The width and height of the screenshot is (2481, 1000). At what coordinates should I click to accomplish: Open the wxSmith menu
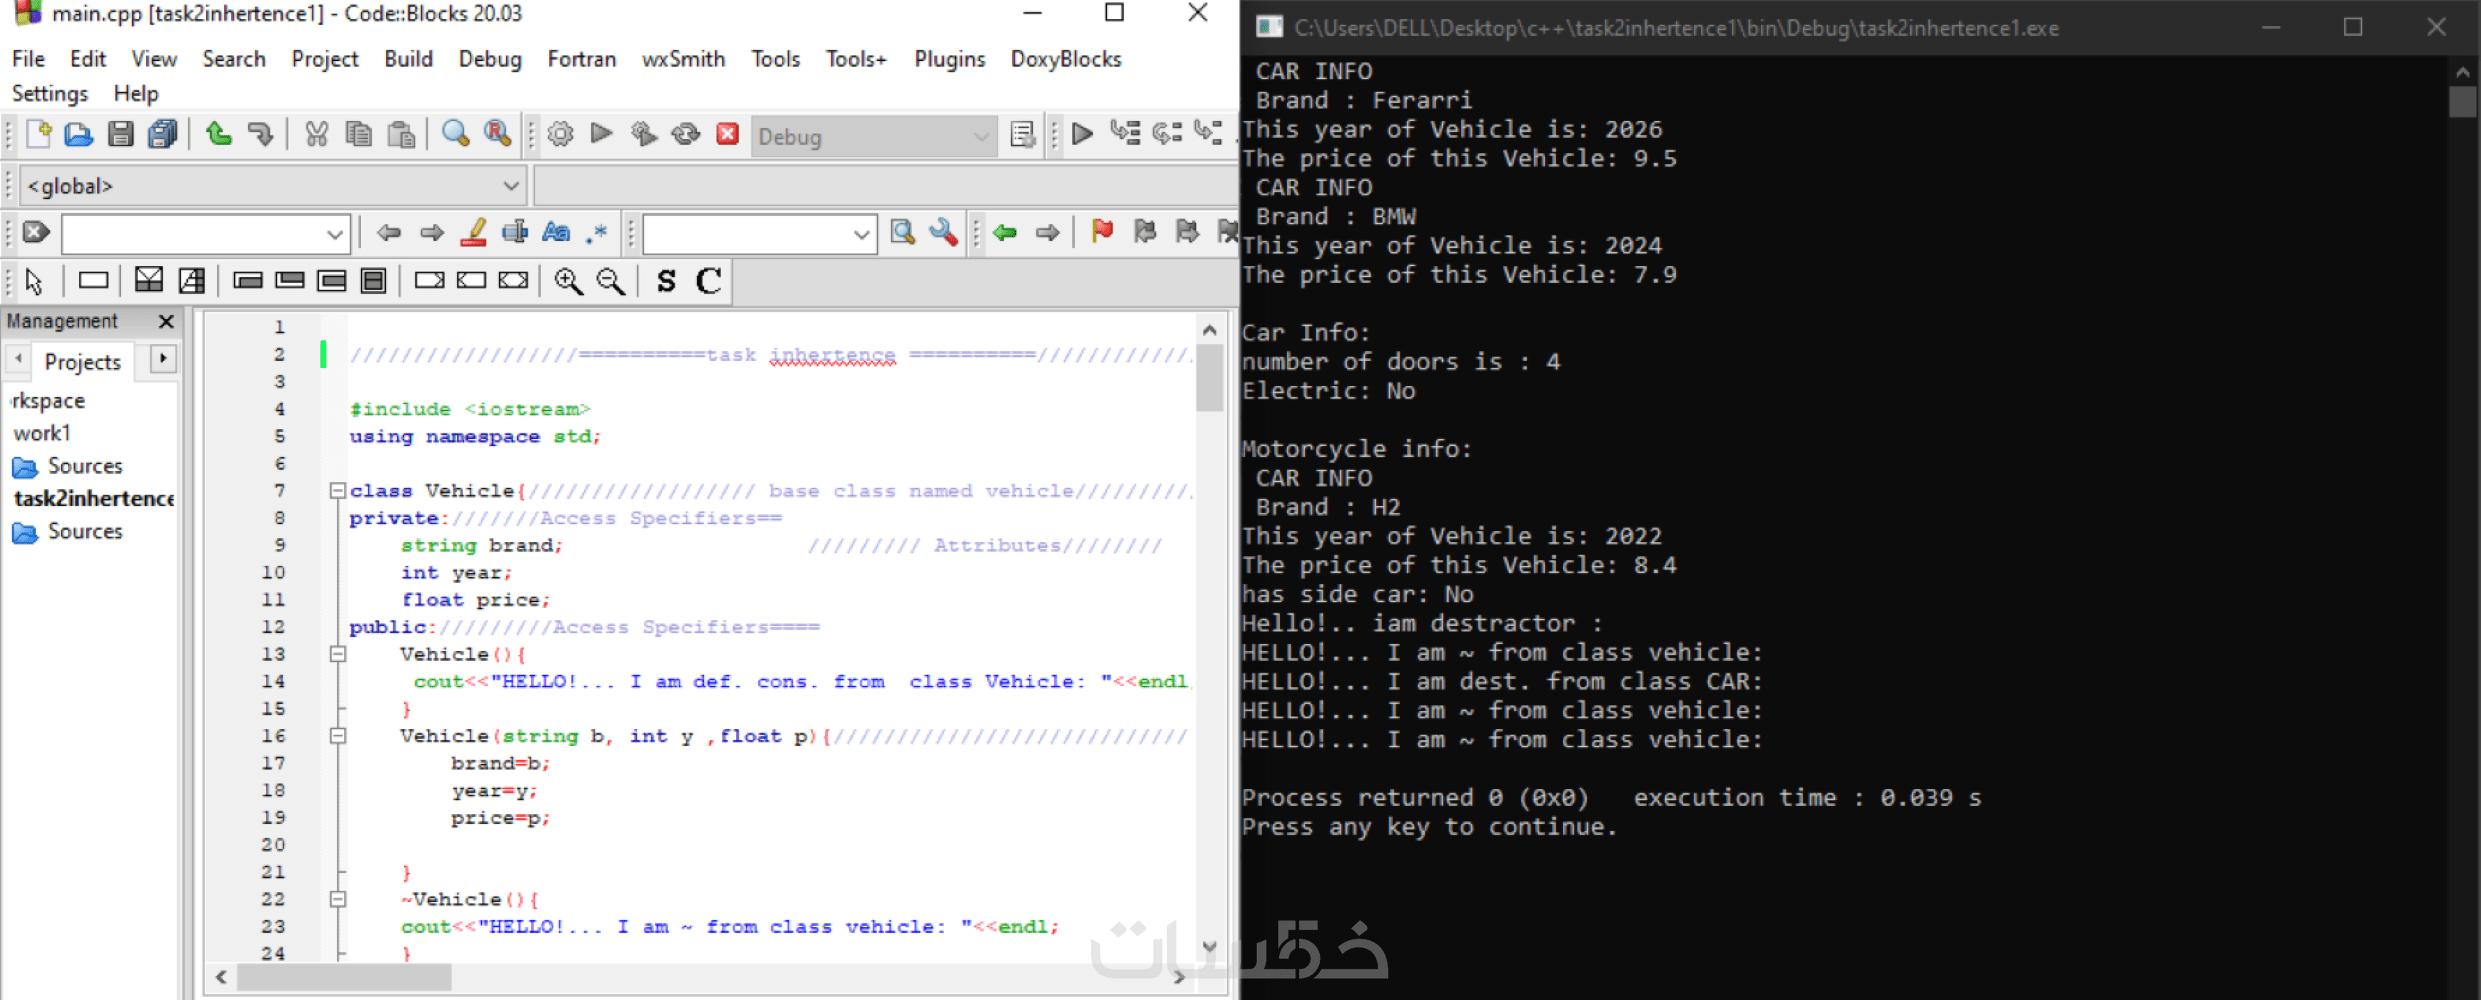[x=684, y=59]
